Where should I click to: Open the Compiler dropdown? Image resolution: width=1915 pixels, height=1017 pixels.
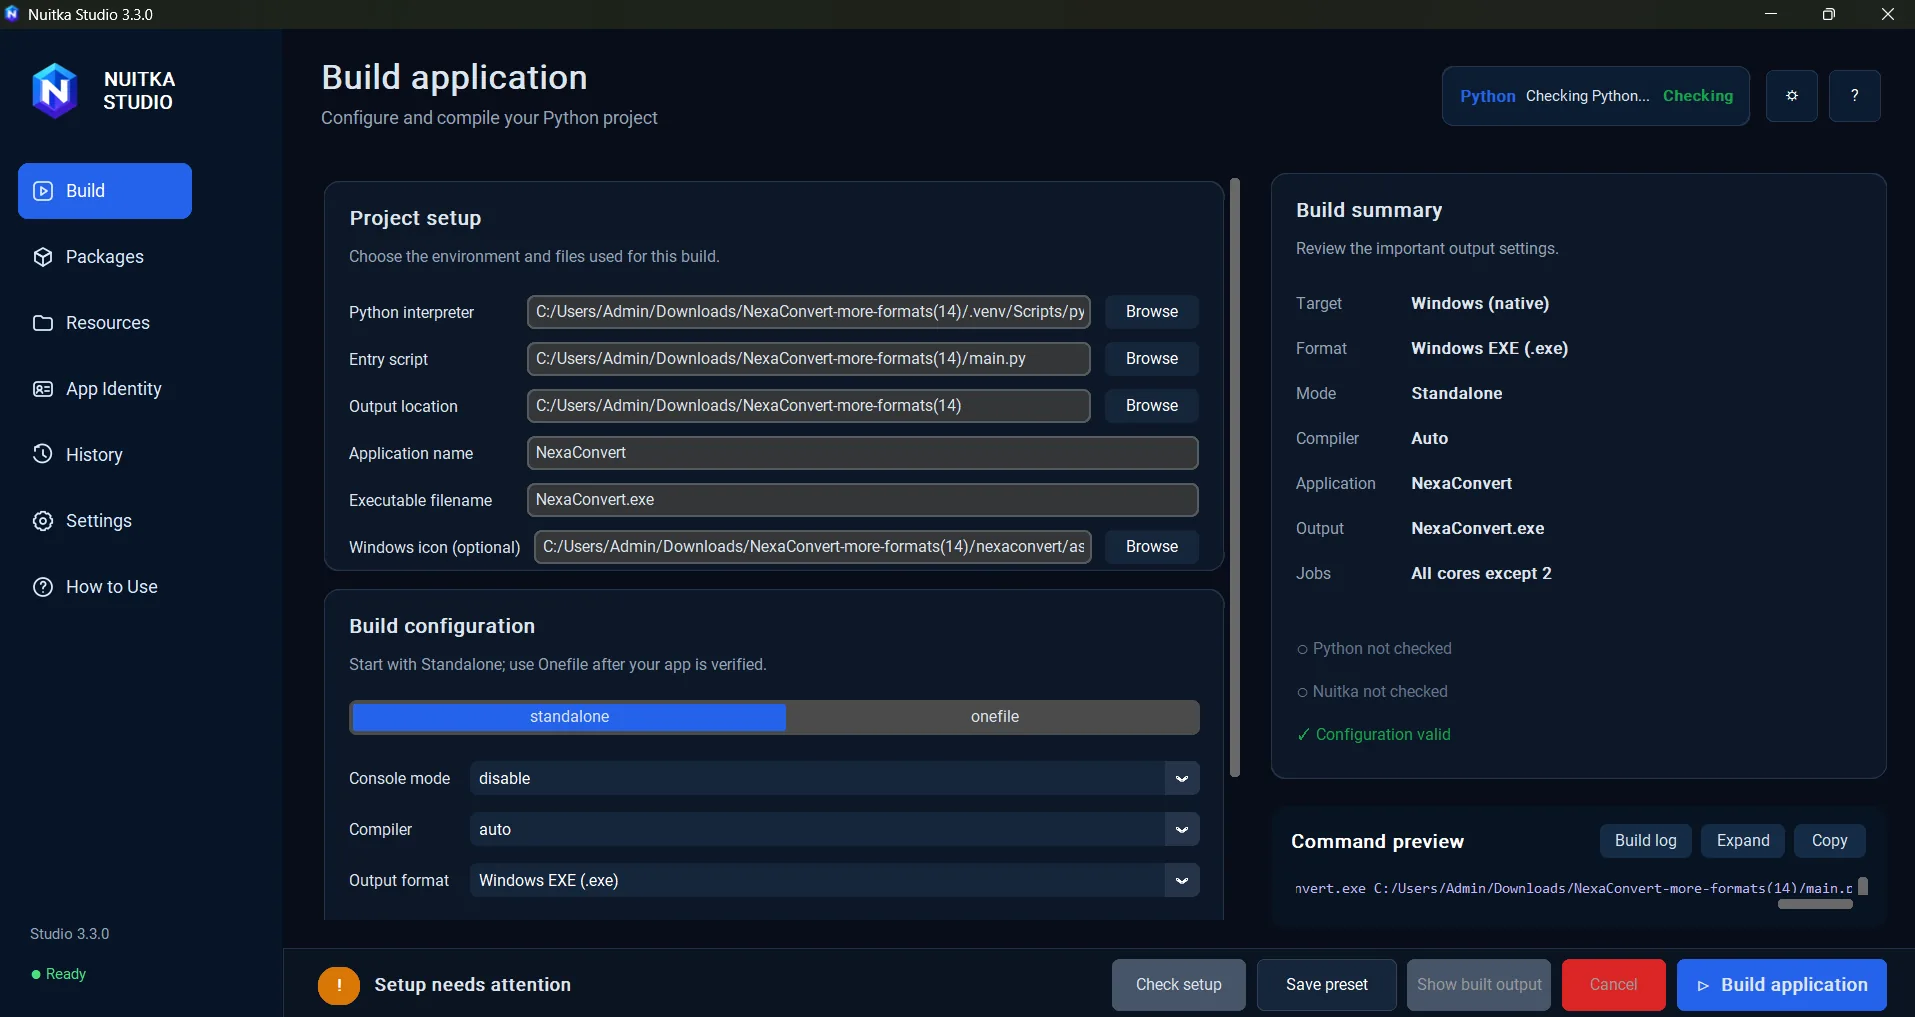pos(834,829)
